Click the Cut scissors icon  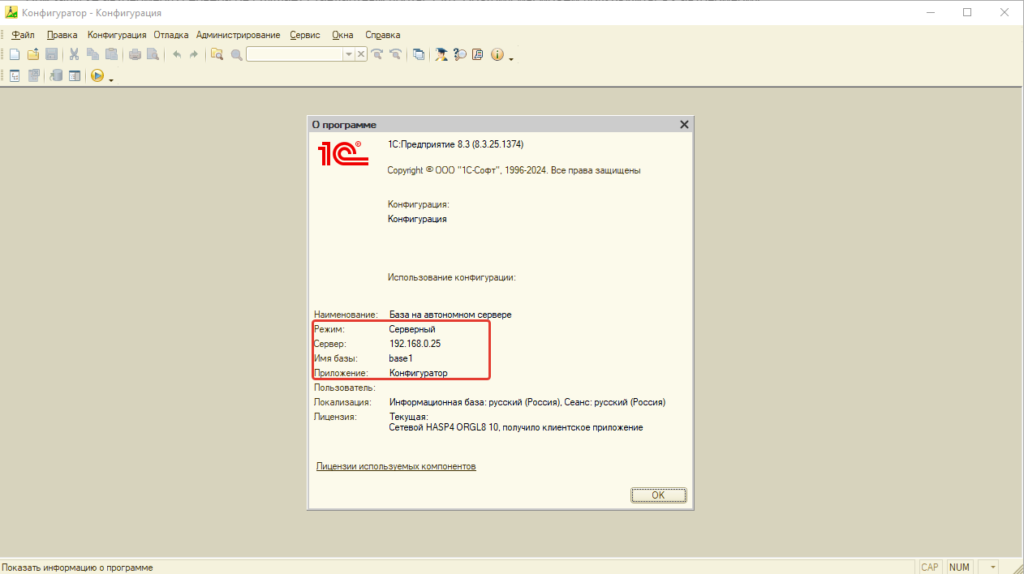tap(74, 55)
